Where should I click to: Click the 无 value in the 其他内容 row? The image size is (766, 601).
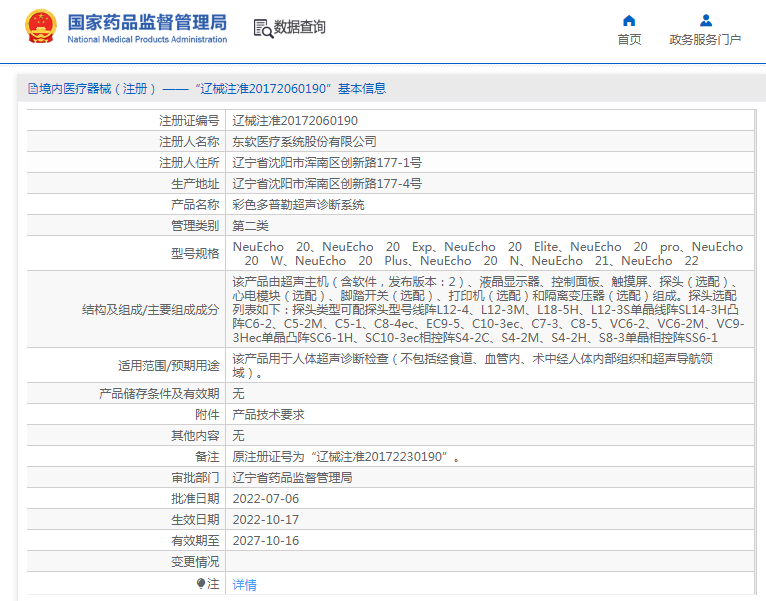pos(238,436)
